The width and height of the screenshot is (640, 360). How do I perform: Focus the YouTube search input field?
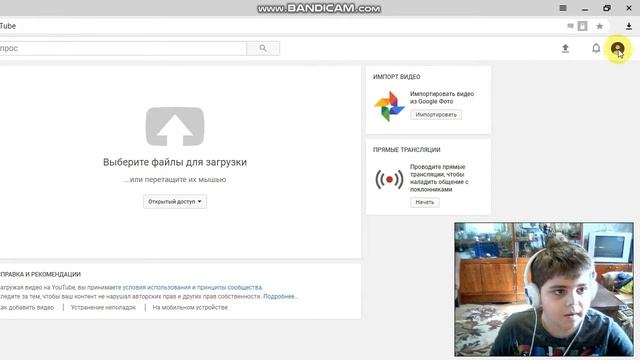coord(123,48)
